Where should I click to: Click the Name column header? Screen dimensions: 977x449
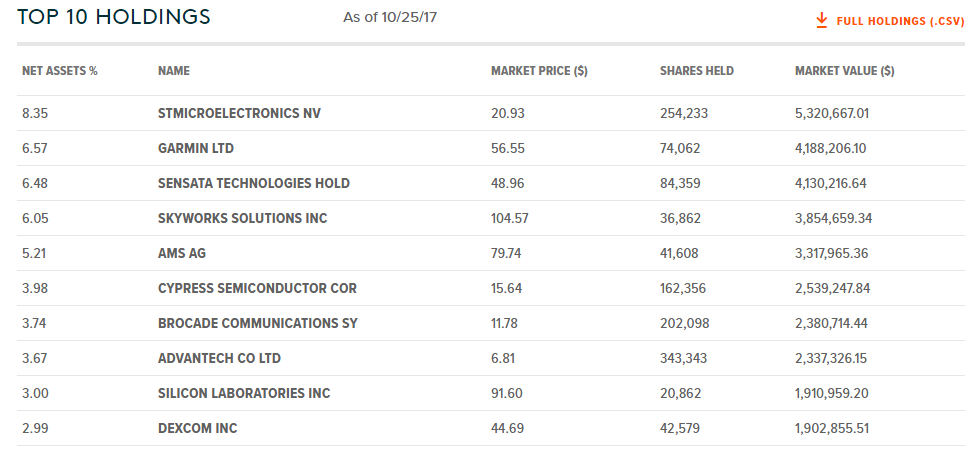(174, 71)
